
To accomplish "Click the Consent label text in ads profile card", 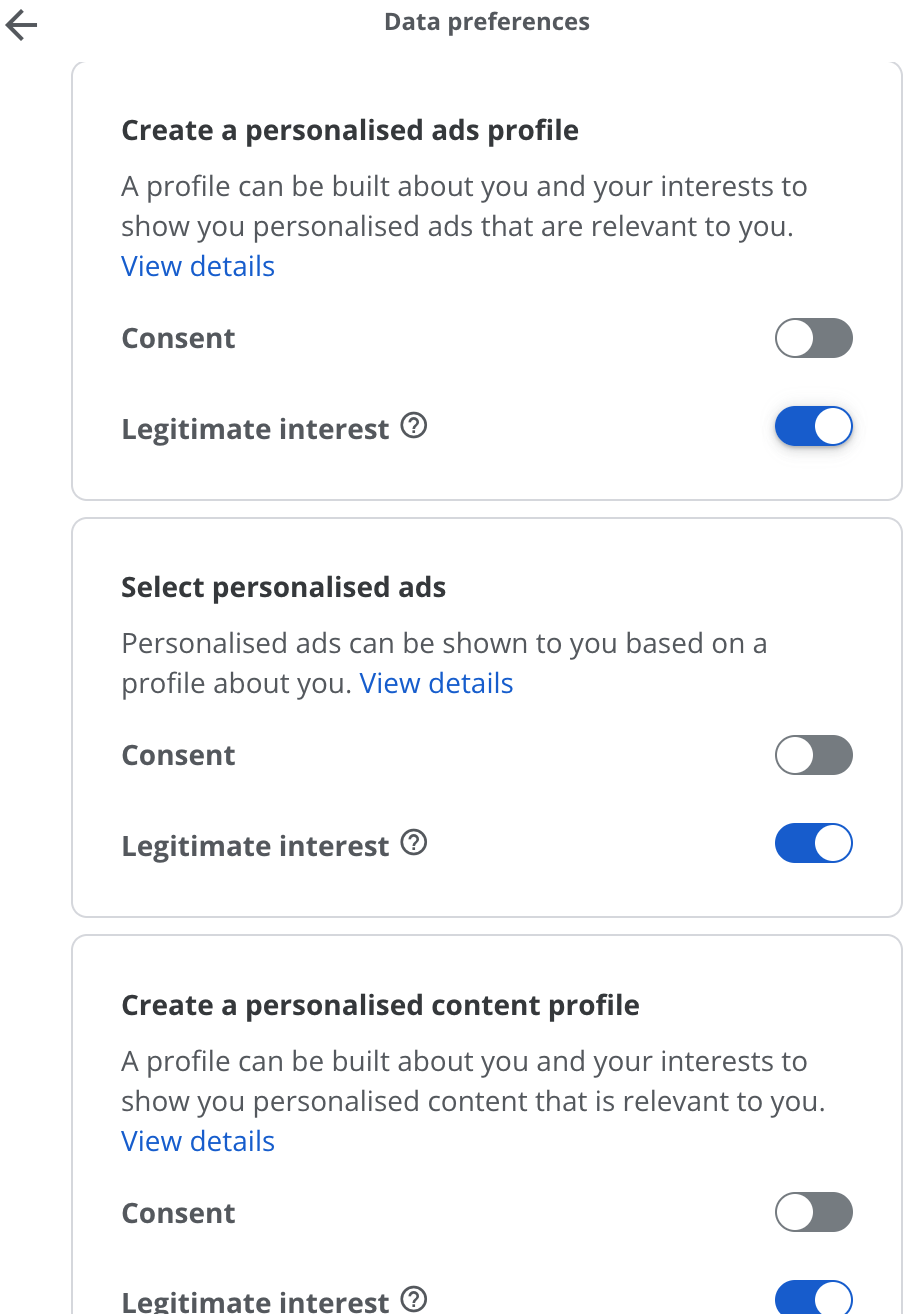I will click(x=179, y=339).
